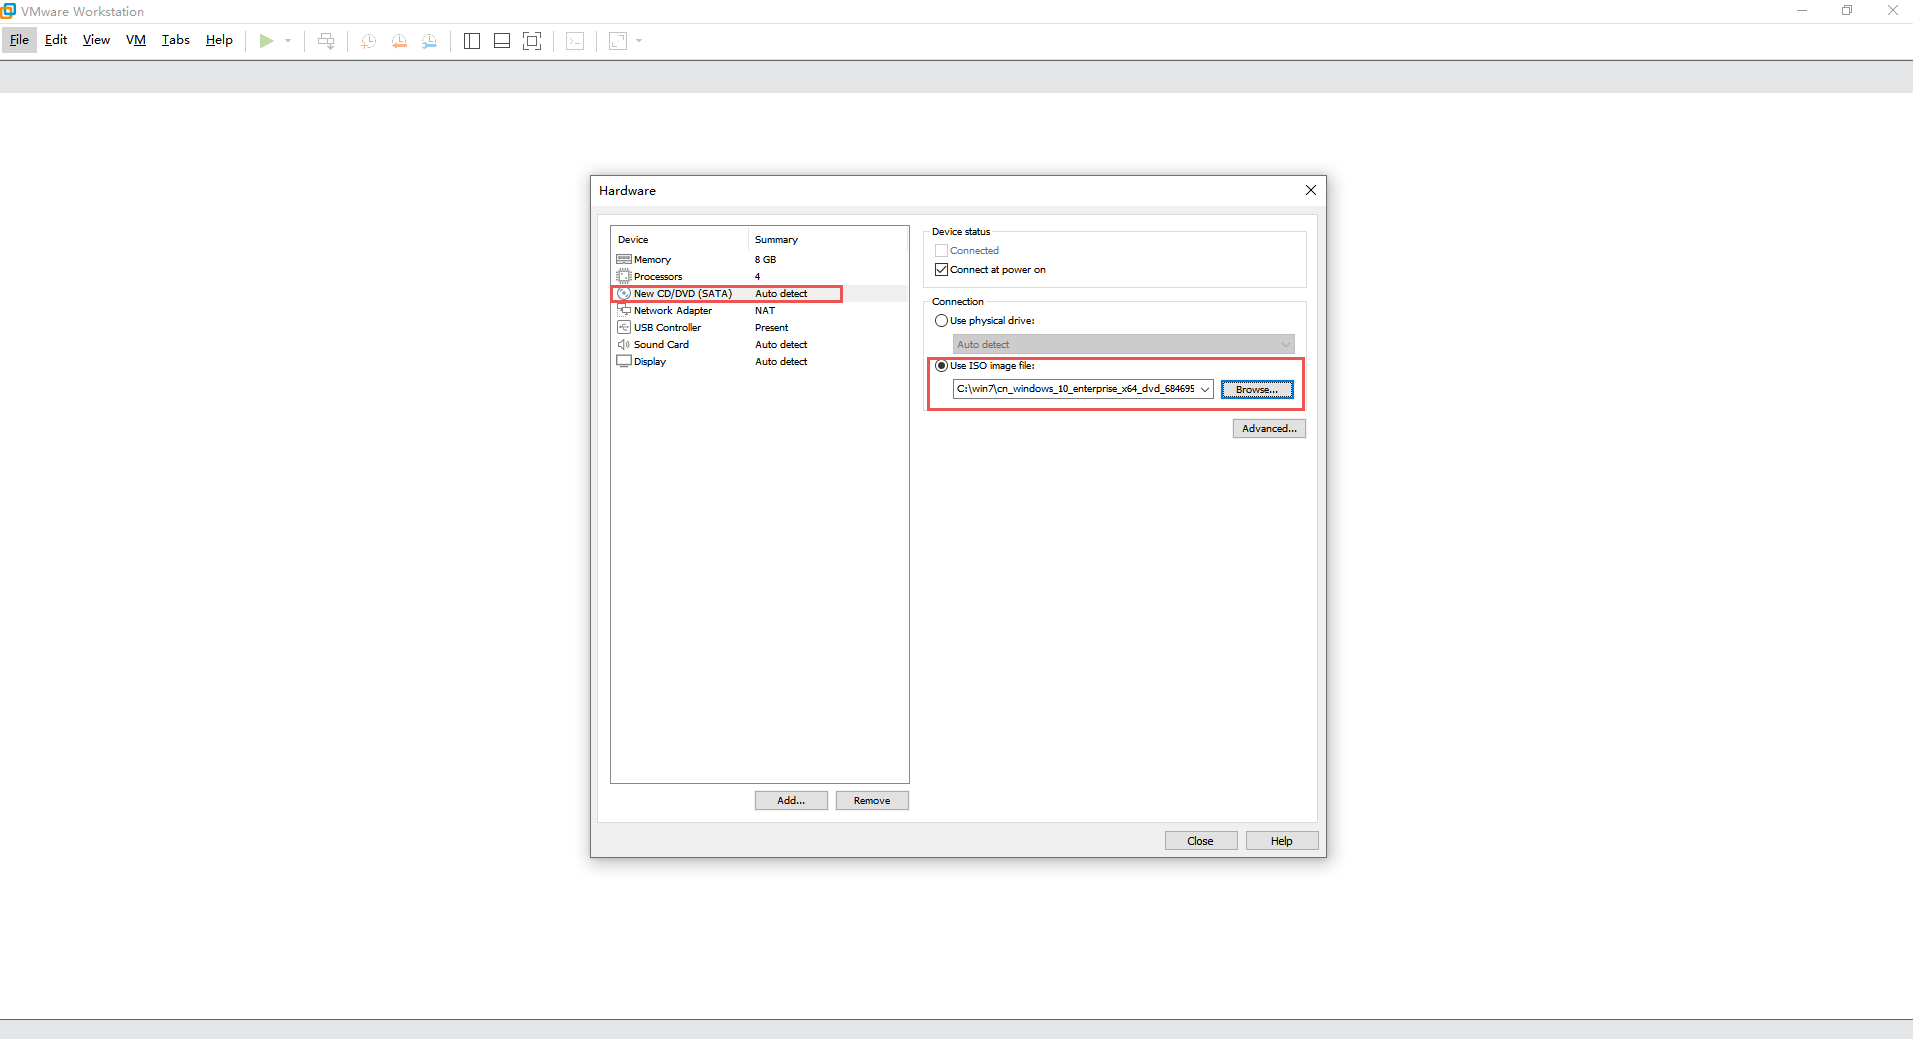Toggle the Connected checkbox
The width and height of the screenshot is (1913, 1039).
coord(941,250)
